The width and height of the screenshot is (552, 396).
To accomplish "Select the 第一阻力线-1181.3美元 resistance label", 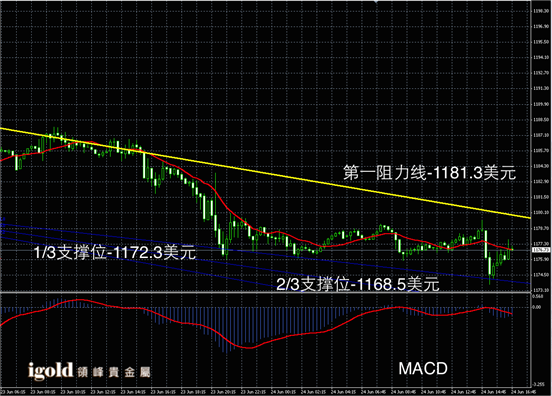I will click(429, 173).
